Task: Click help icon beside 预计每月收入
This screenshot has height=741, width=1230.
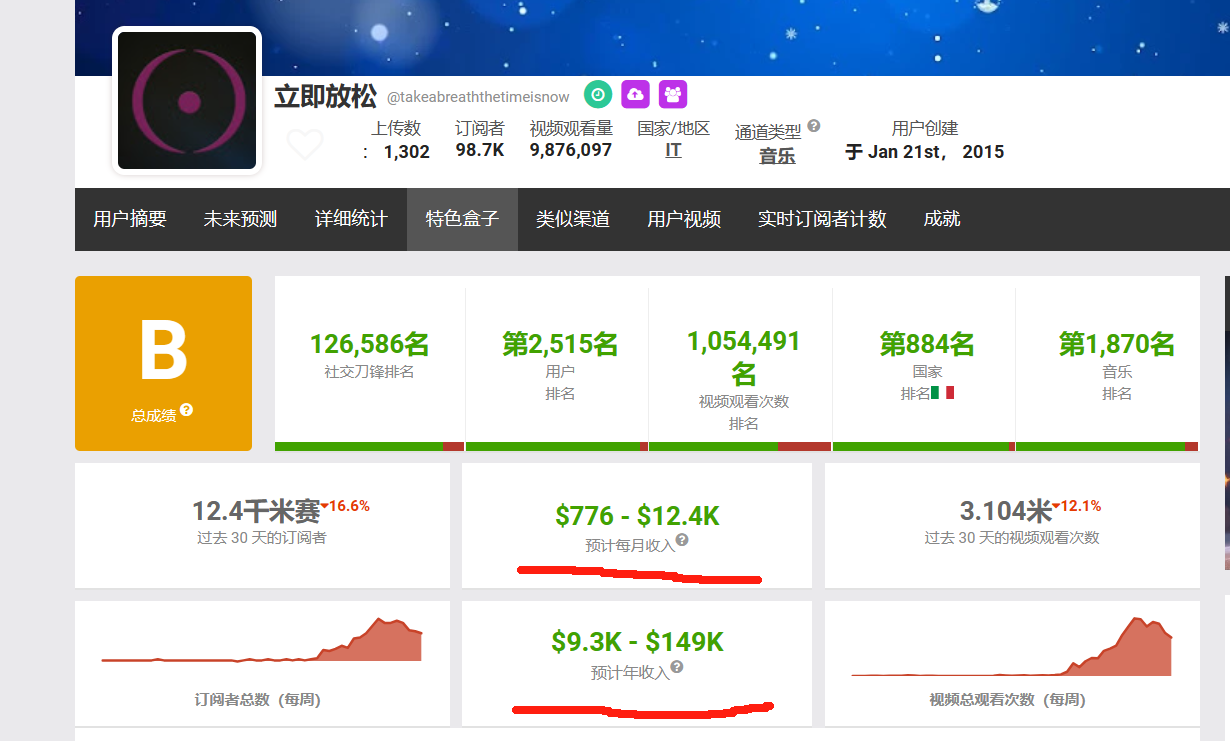Action: (x=682, y=541)
